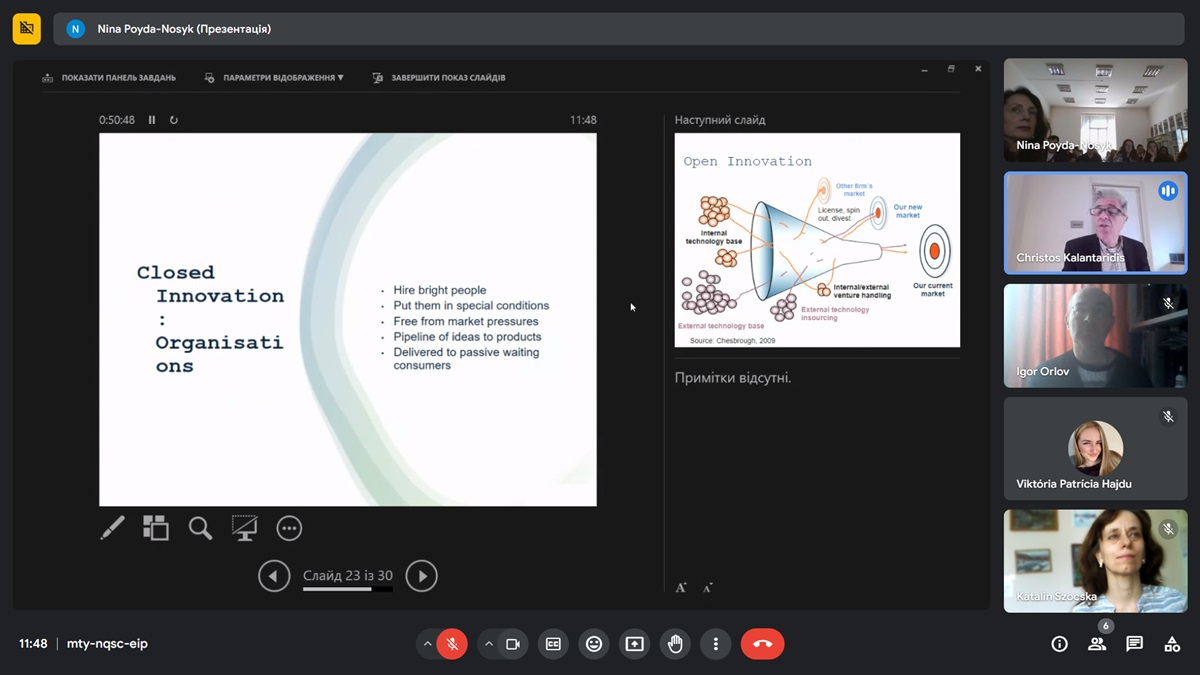Unmute the microphone

pyautogui.click(x=452, y=644)
